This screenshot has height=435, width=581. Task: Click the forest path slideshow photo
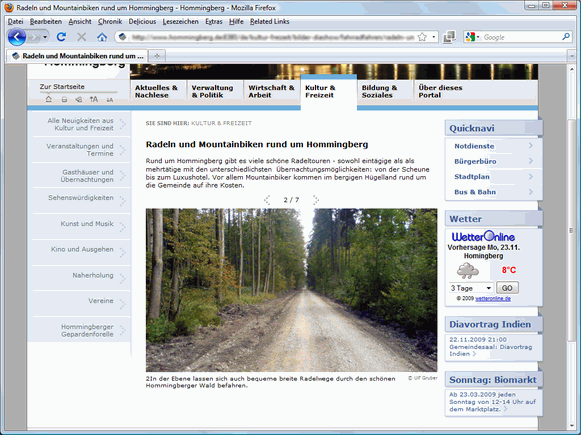291,290
